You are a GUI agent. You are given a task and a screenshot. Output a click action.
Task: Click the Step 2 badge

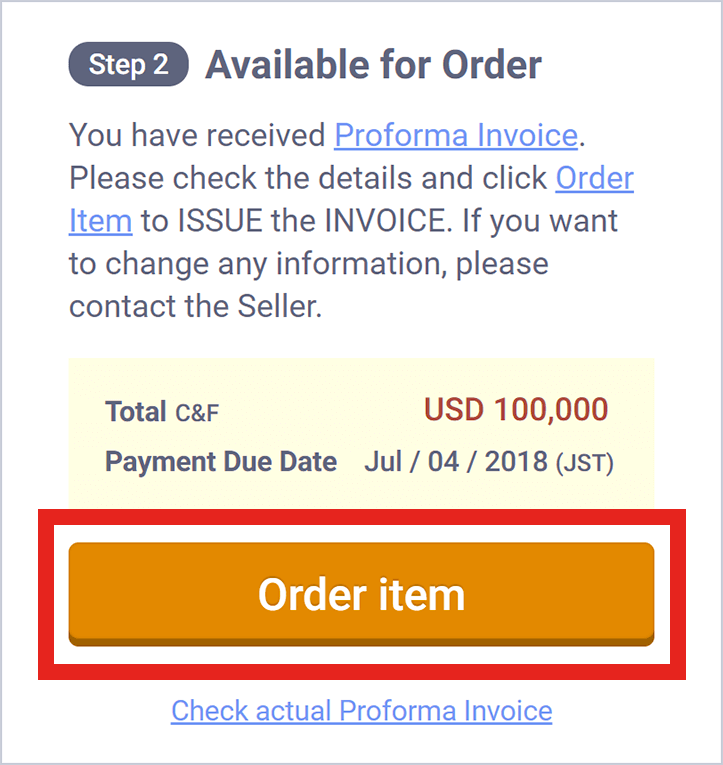[128, 66]
